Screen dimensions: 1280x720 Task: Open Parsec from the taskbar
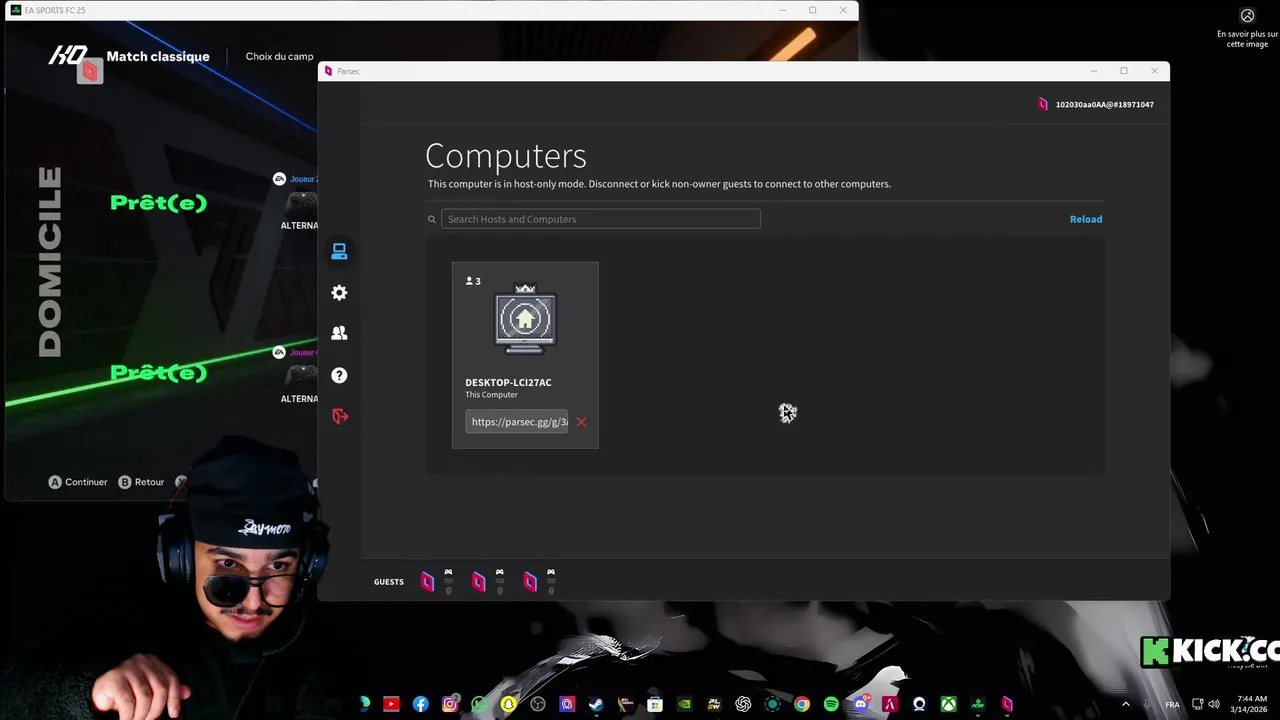click(x=1007, y=704)
